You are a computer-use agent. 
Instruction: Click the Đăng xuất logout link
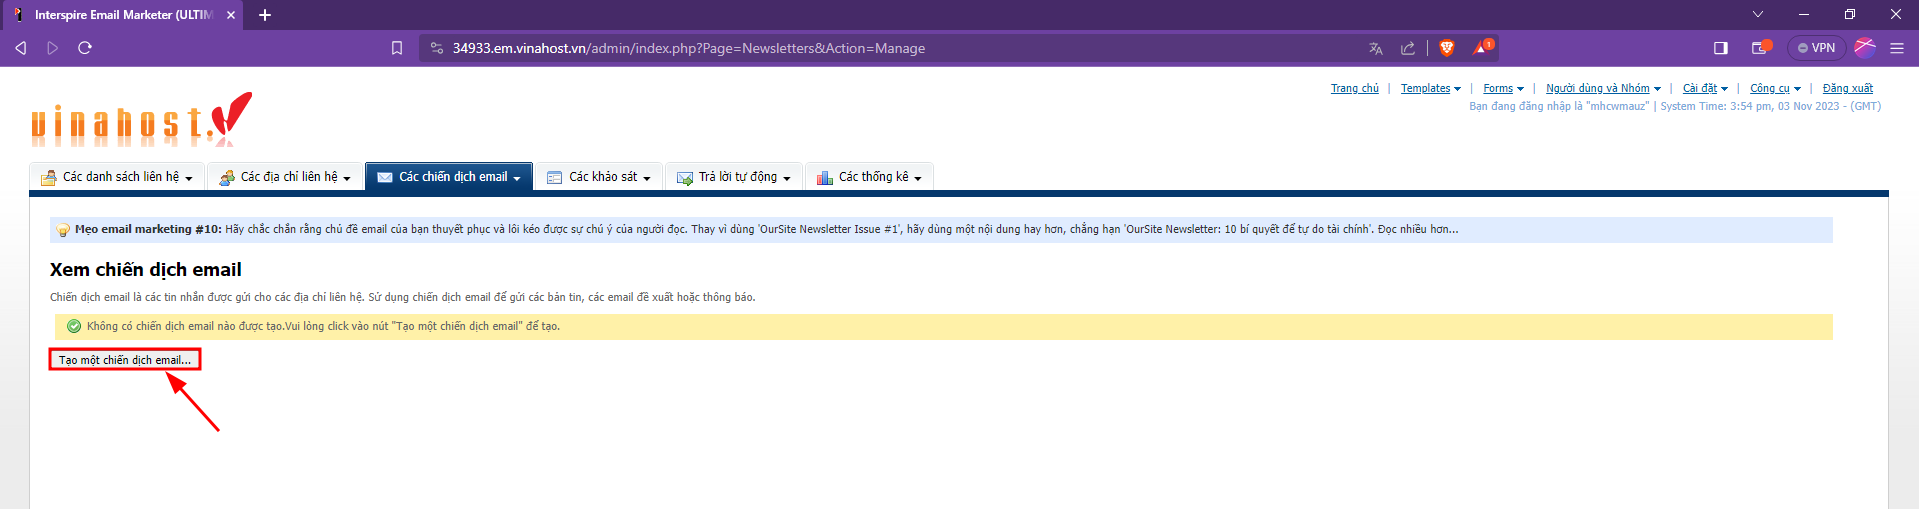pyautogui.click(x=1847, y=89)
